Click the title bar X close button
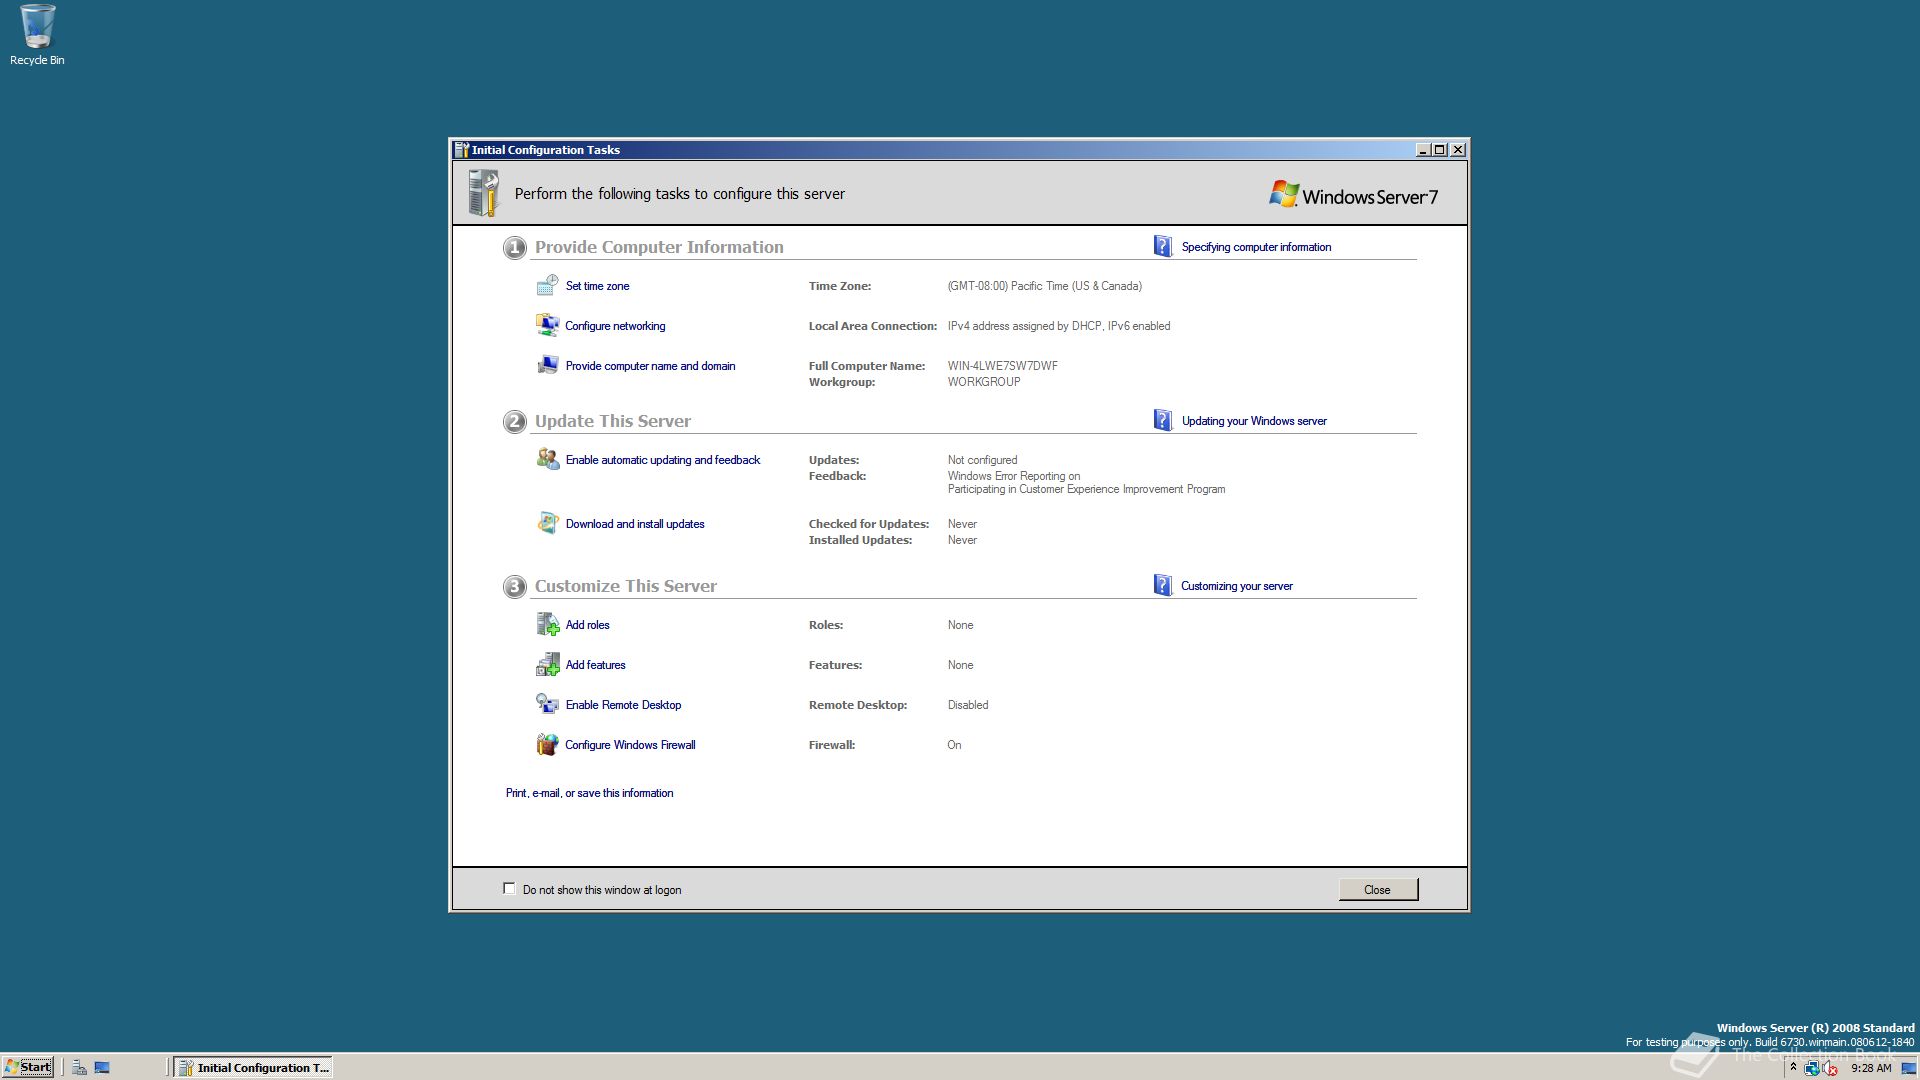 1458,150
